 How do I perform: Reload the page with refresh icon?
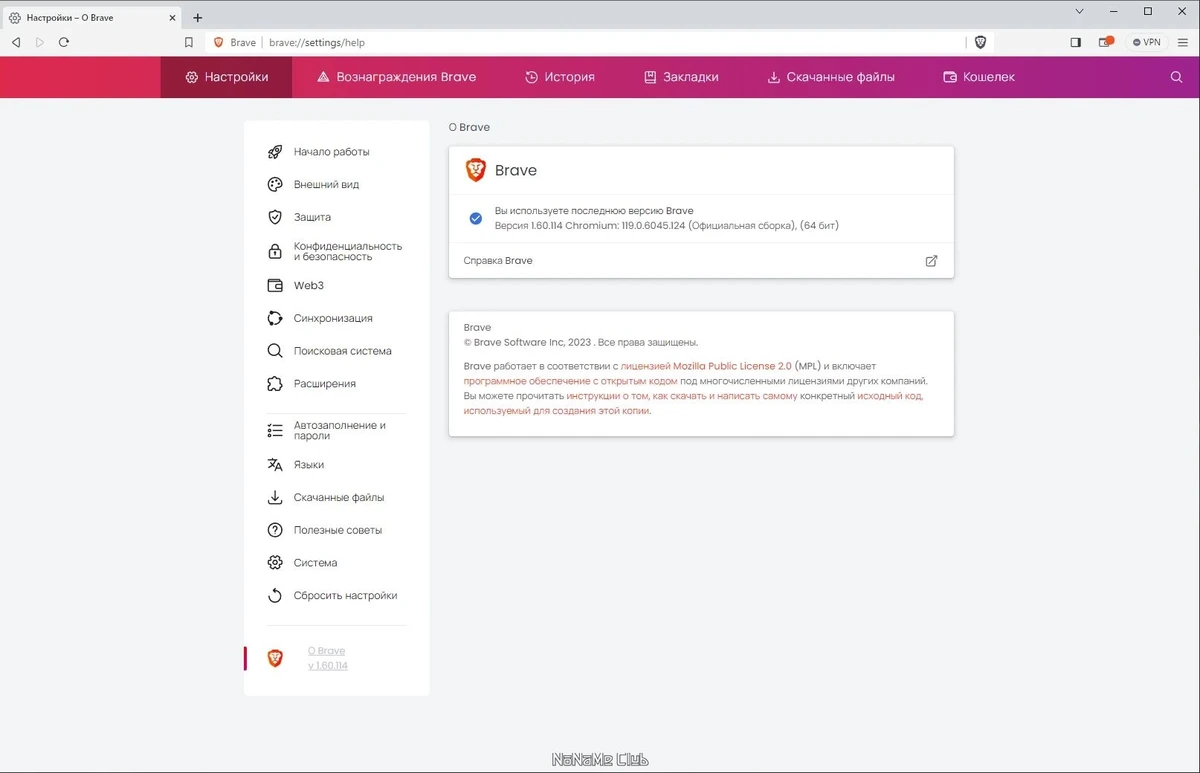click(x=64, y=42)
